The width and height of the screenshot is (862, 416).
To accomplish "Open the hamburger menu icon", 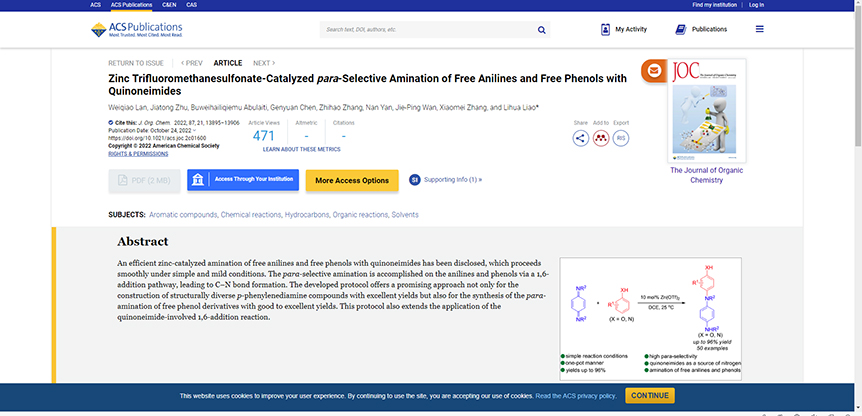I will [759, 29].
